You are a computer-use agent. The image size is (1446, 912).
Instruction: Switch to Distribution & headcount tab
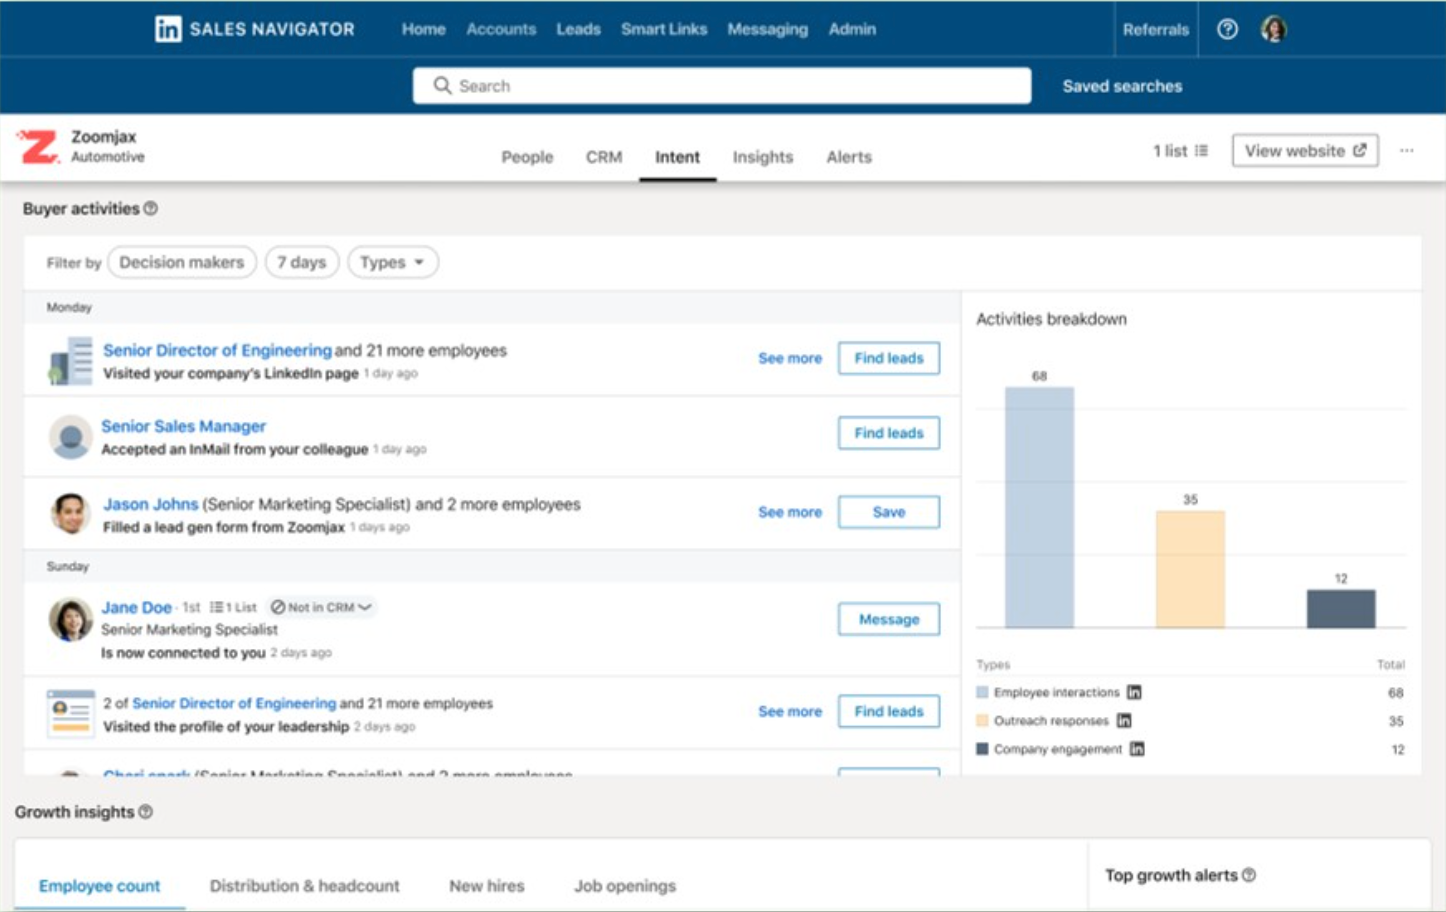[304, 886]
